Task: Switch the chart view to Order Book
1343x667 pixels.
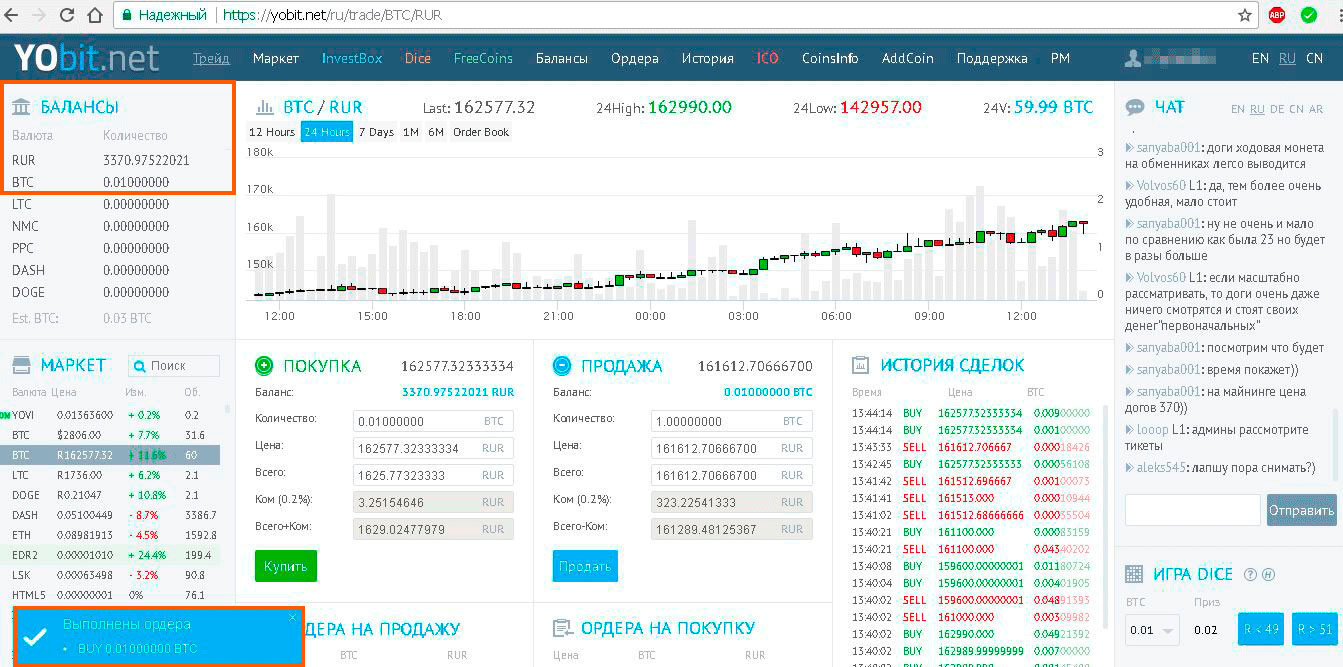Action: click(481, 132)
